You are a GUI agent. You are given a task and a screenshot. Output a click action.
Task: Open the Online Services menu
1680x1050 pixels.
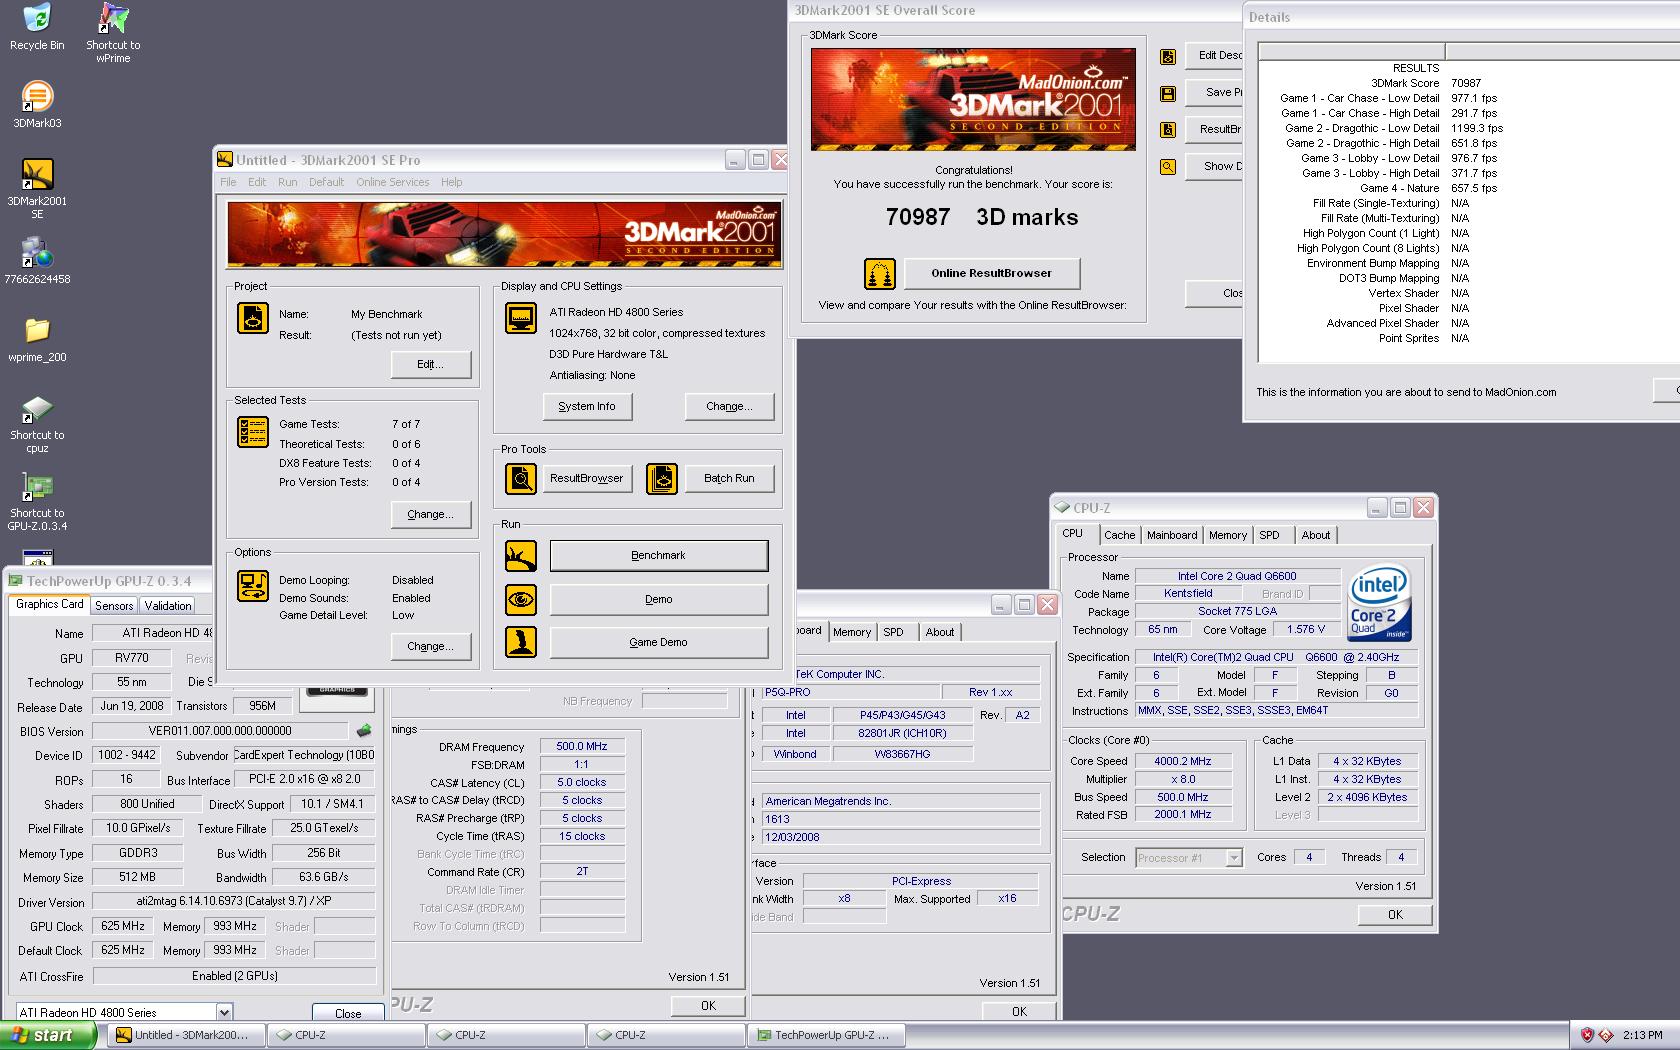393,182
